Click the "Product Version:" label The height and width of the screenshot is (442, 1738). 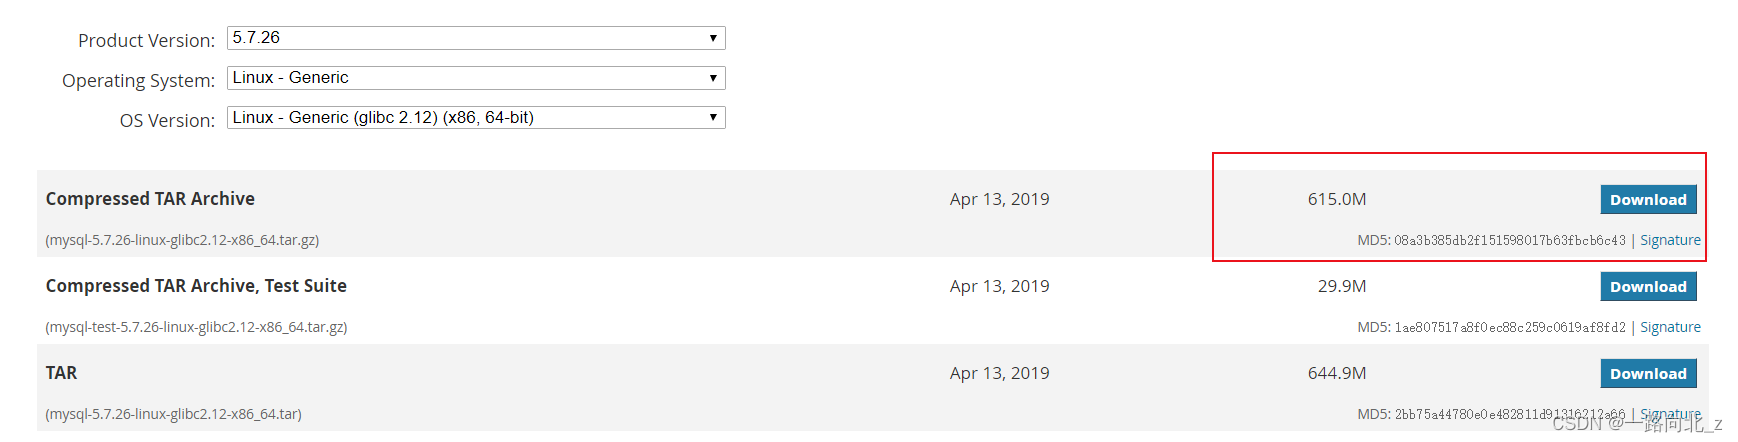146,40
